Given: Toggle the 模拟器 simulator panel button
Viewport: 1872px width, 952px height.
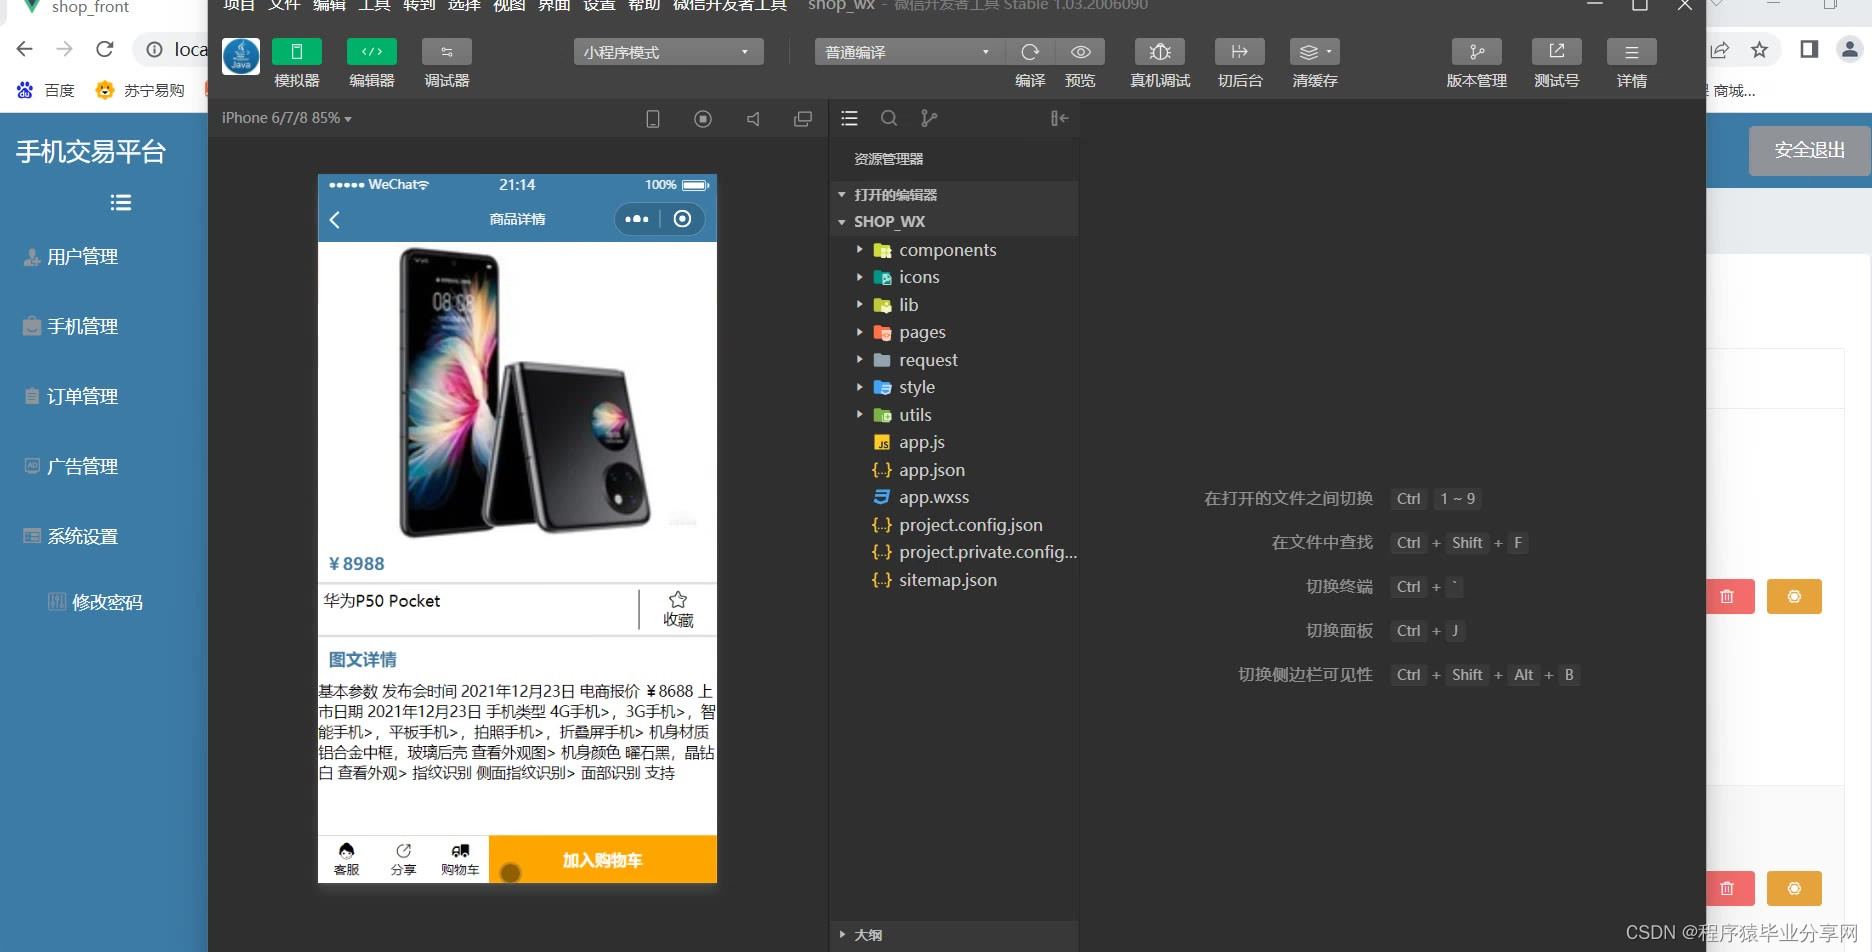Looking at the screenshot, I should (x=297, y=52).
